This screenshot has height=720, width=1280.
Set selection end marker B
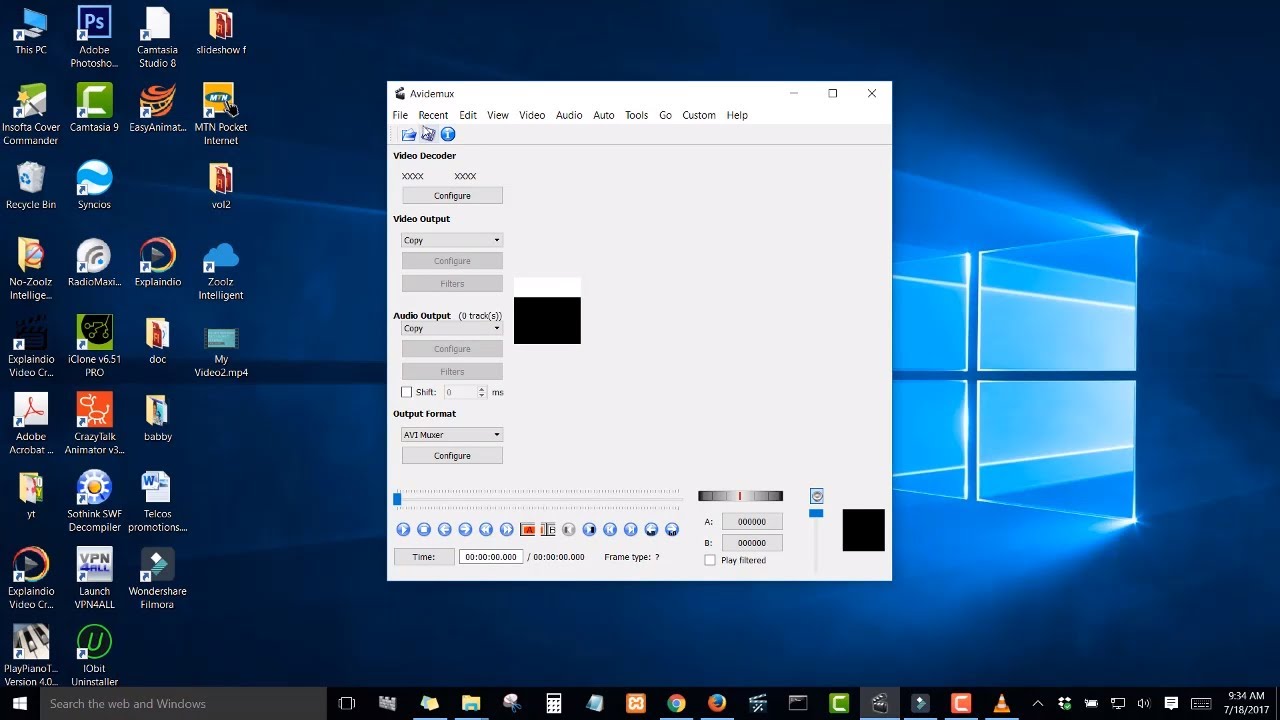pos(548,529)
